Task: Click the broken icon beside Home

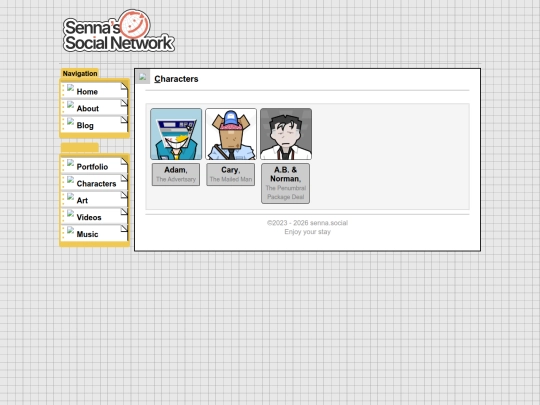Action: 70,88
